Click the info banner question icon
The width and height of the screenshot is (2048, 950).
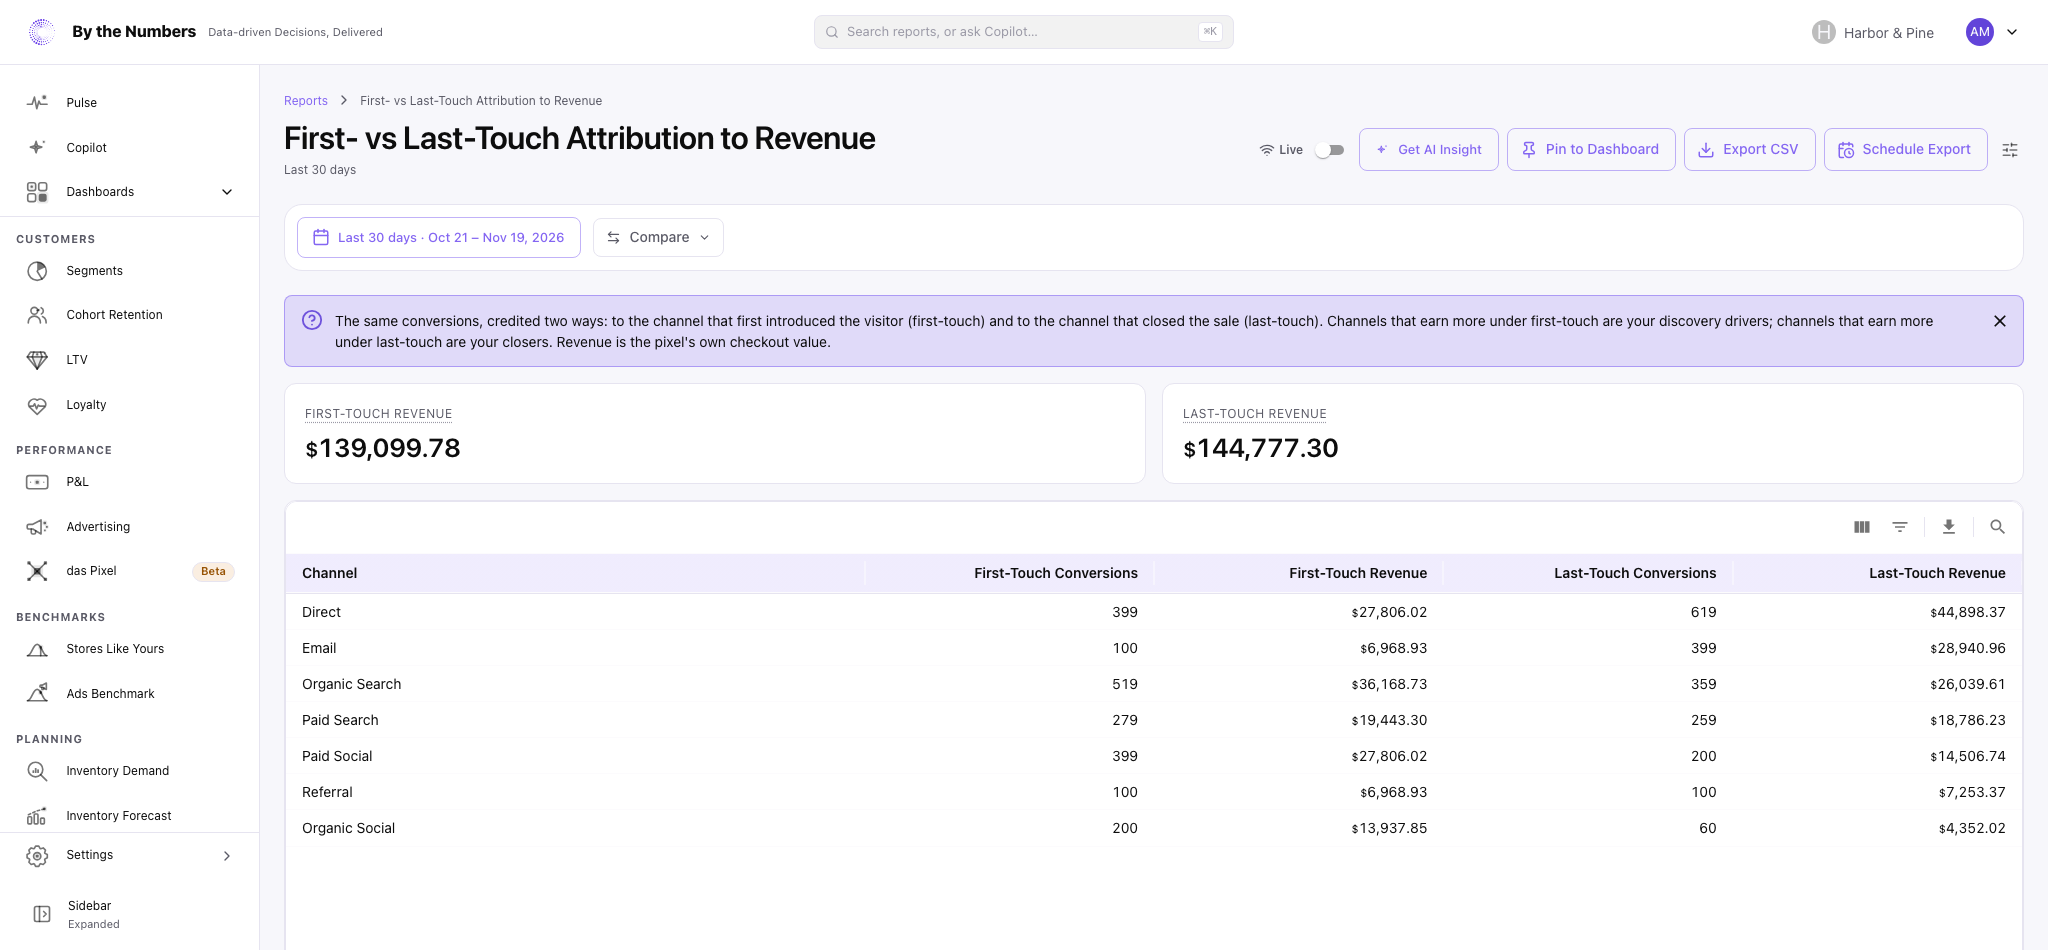click(312, 320)
